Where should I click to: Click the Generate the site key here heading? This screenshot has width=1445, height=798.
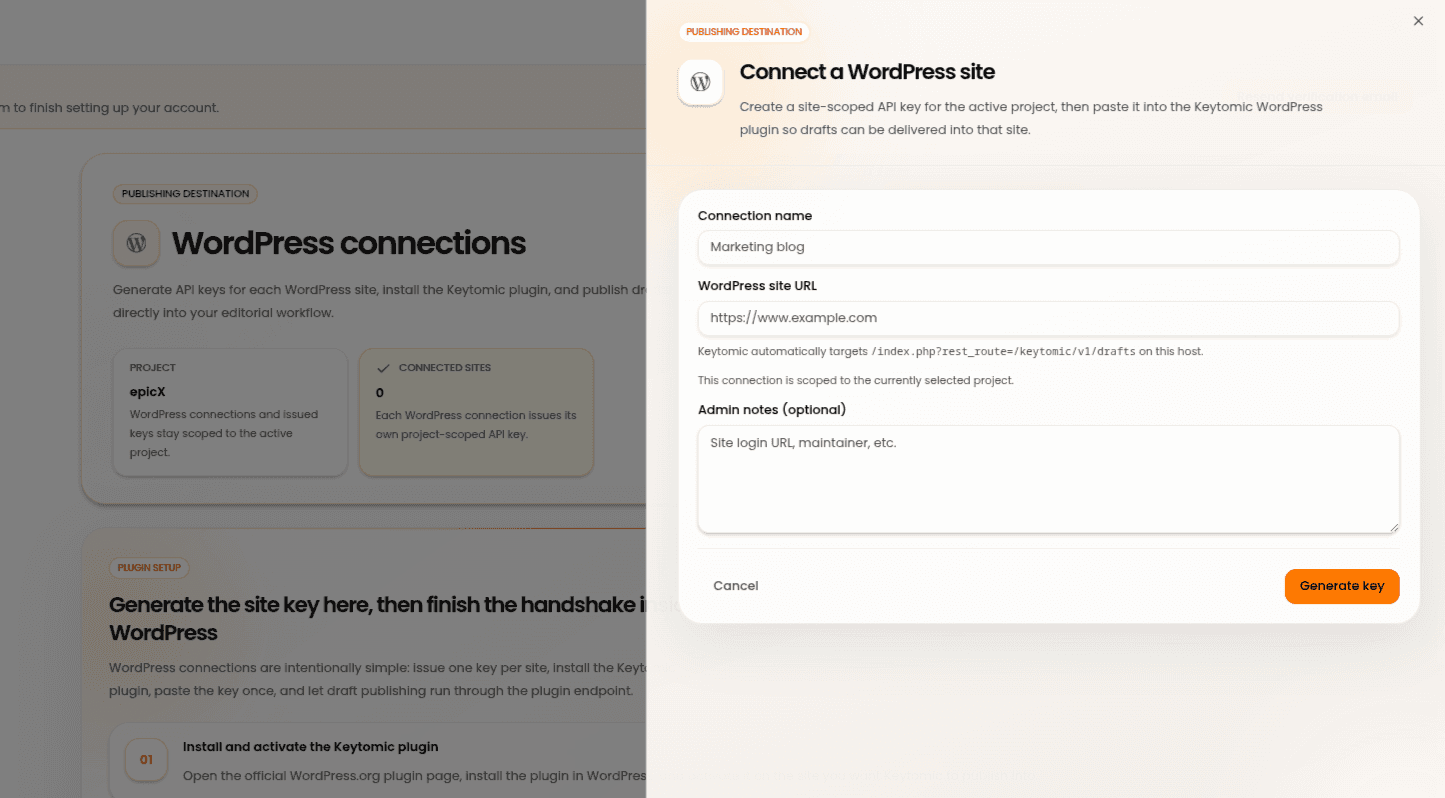coord(378,619)
